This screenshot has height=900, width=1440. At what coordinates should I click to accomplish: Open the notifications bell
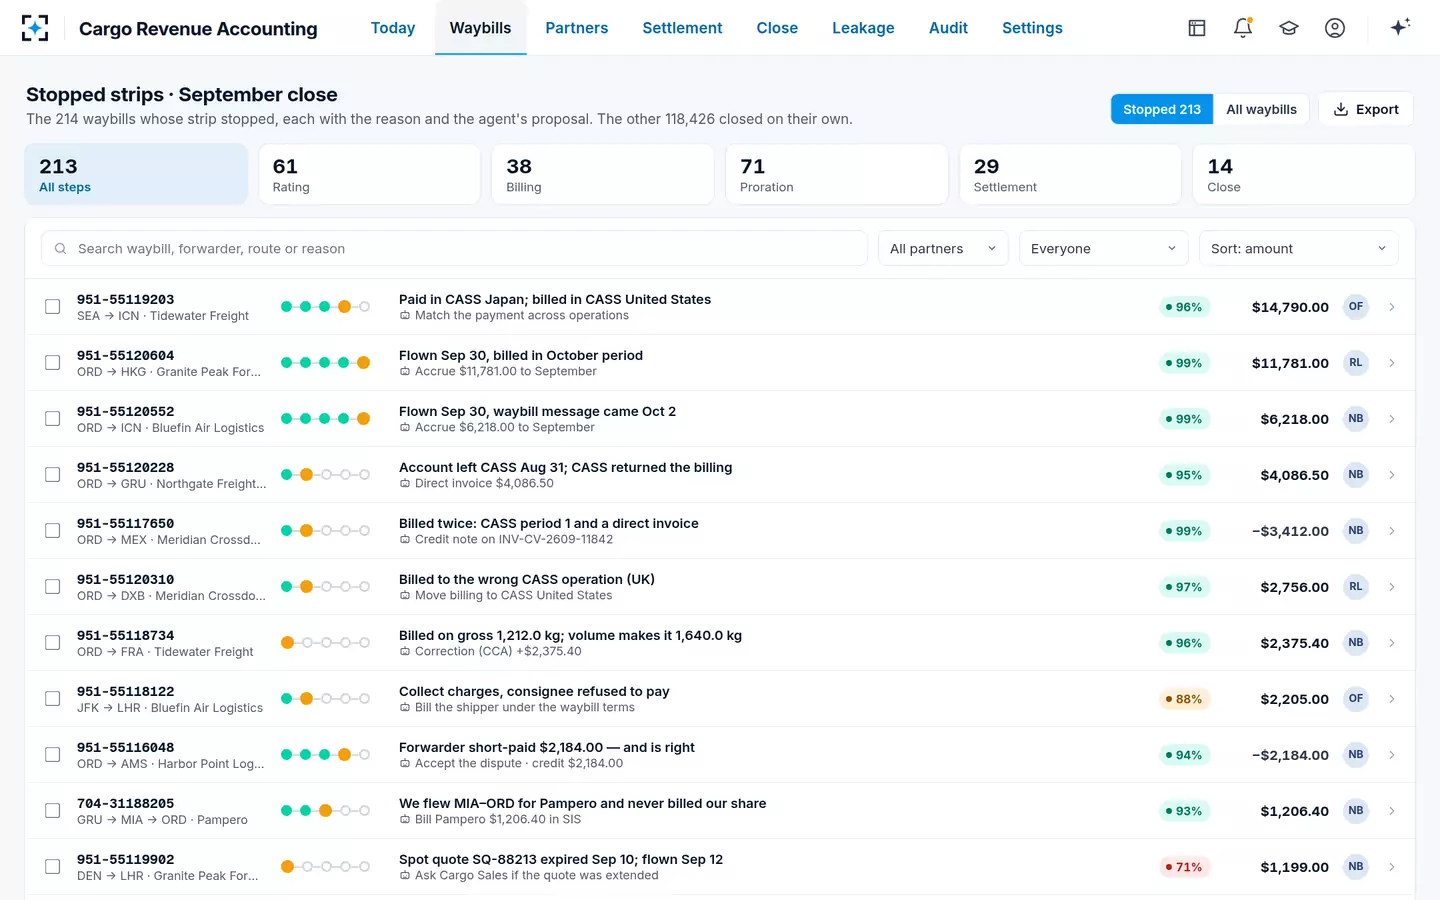click(x=1243, y=28)
